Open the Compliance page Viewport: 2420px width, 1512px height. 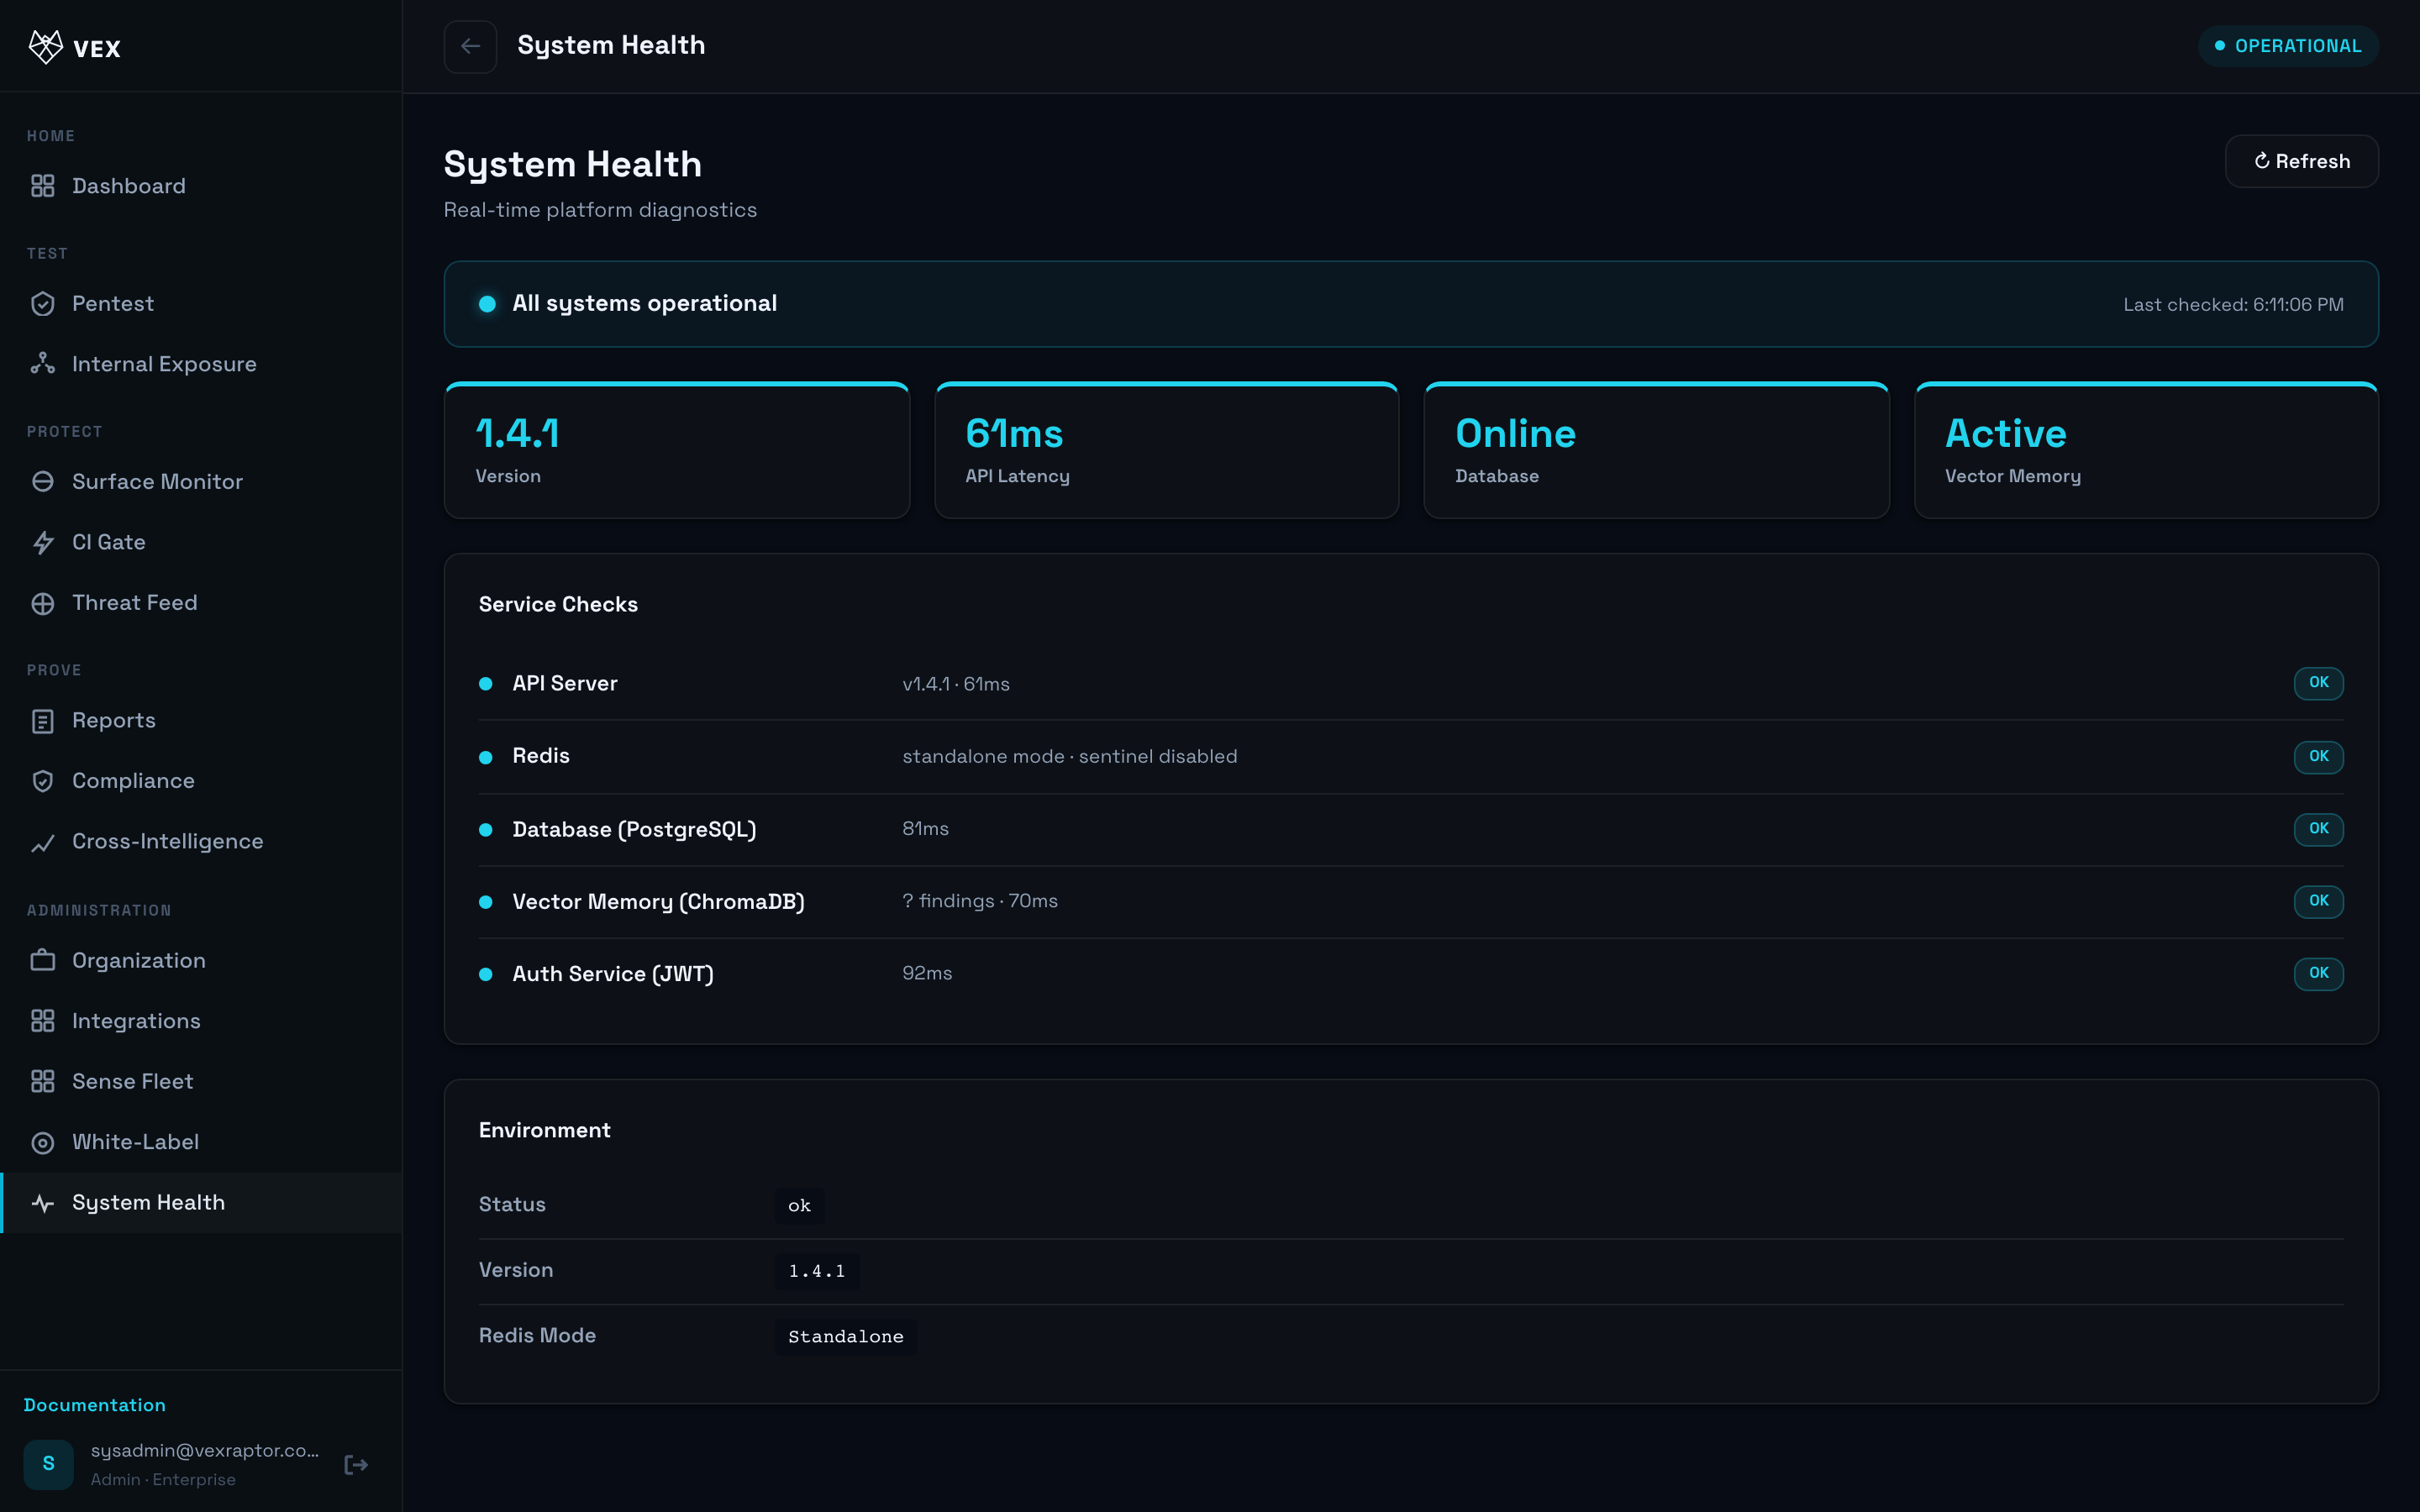click(x=201, y=781)
